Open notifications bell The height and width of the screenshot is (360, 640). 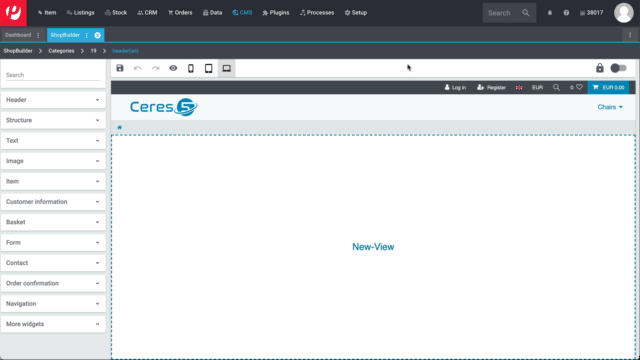coord(550,13)
